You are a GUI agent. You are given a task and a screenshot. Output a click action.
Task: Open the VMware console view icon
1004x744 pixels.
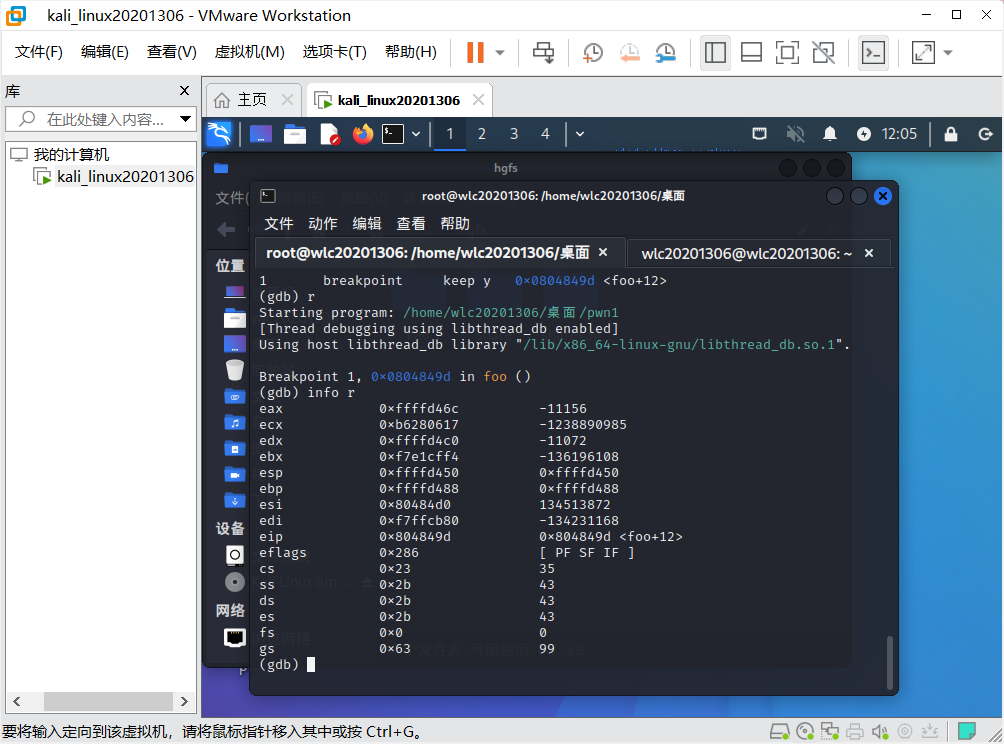tap(873, 53)
